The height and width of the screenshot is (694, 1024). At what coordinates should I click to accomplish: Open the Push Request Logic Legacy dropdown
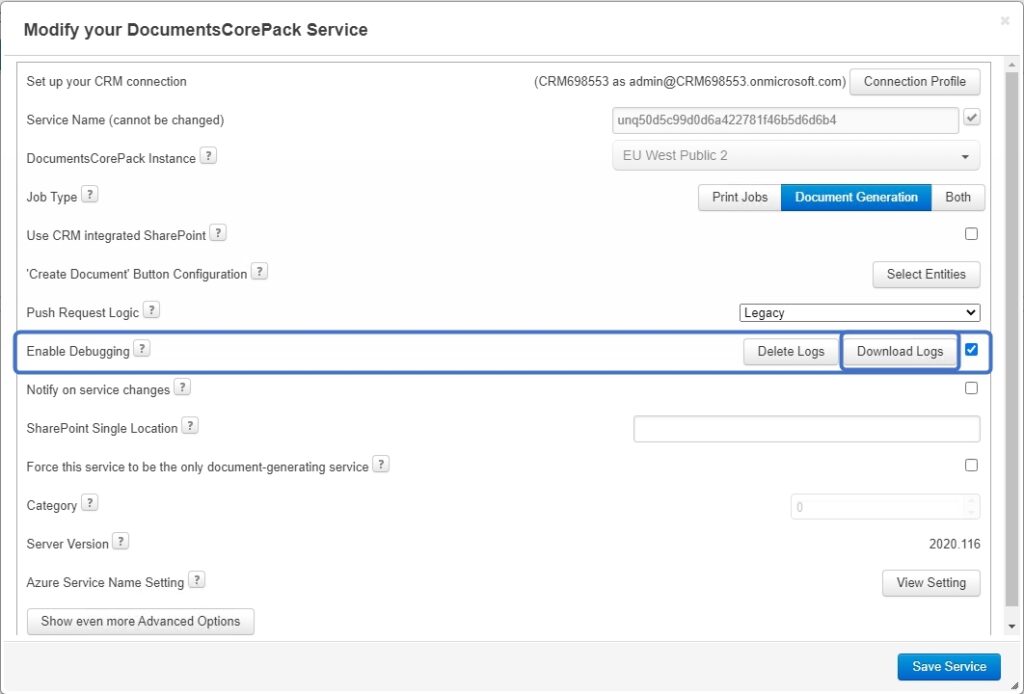[859, 313]
